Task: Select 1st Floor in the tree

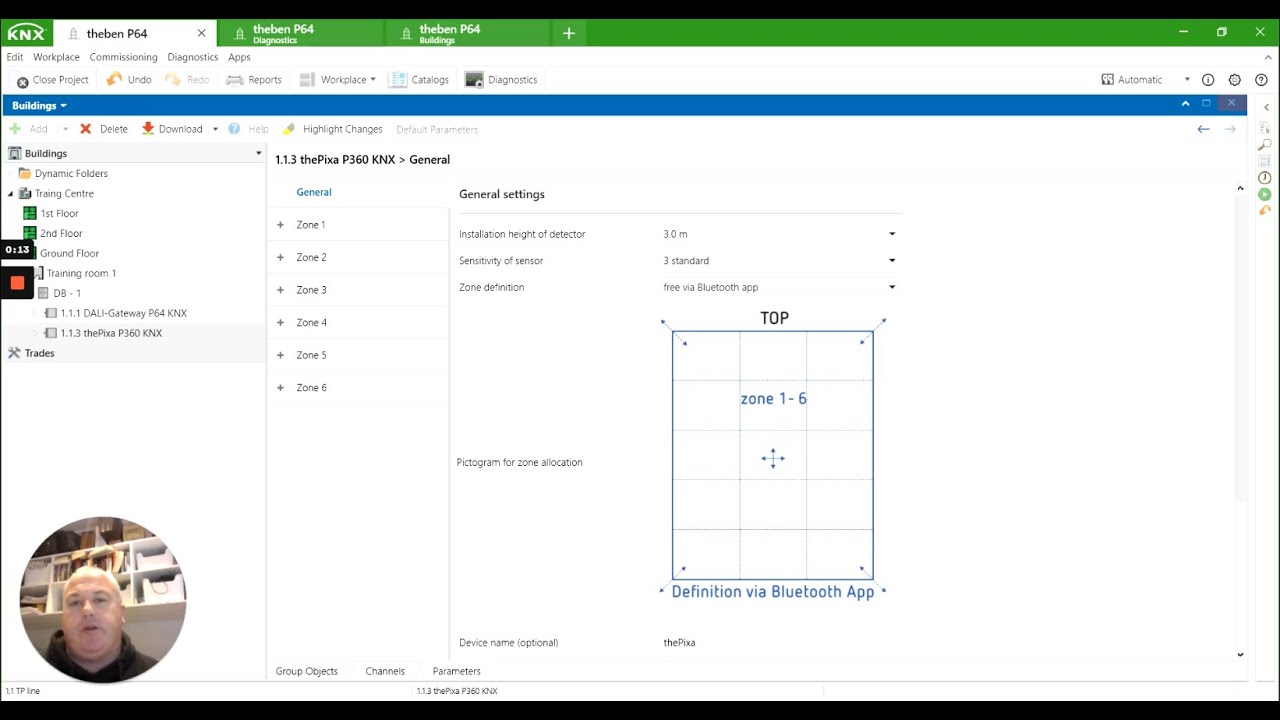Action: pyautogui.click(x=59, y=213)
